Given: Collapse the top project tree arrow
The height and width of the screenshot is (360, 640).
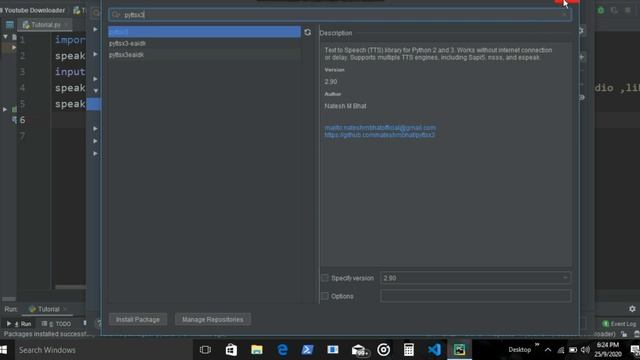Looking at the screenshot, I should (5, 37).
